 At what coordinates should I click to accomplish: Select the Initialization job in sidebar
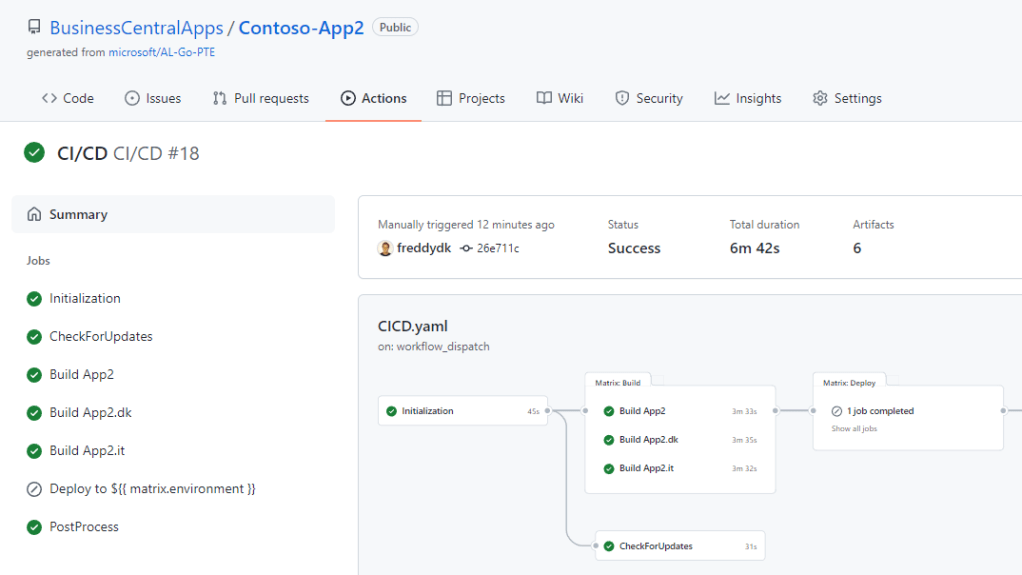pos(85,298)
